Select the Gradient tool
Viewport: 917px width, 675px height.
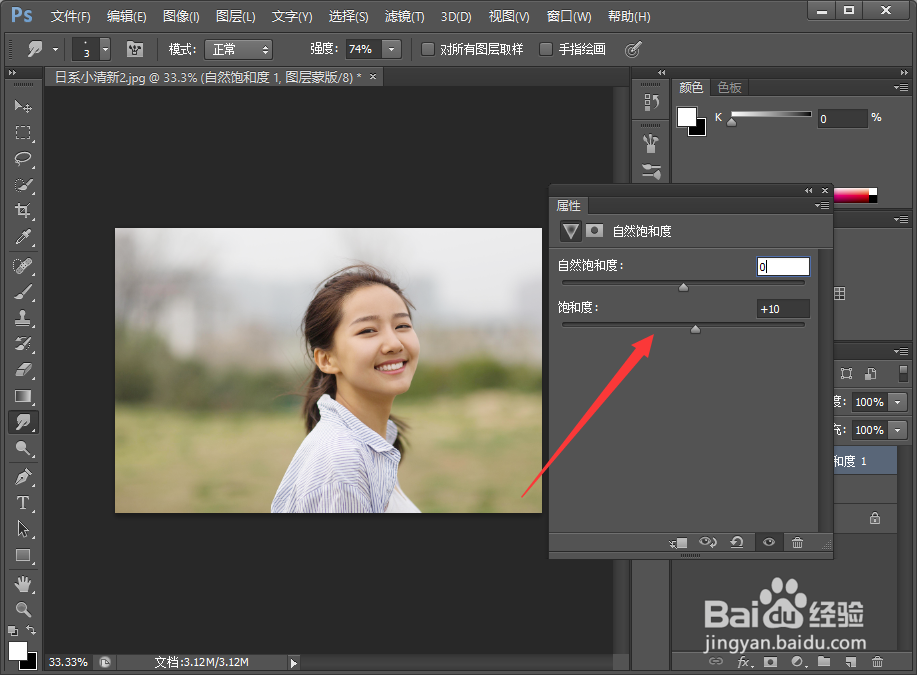click(23, 396)
